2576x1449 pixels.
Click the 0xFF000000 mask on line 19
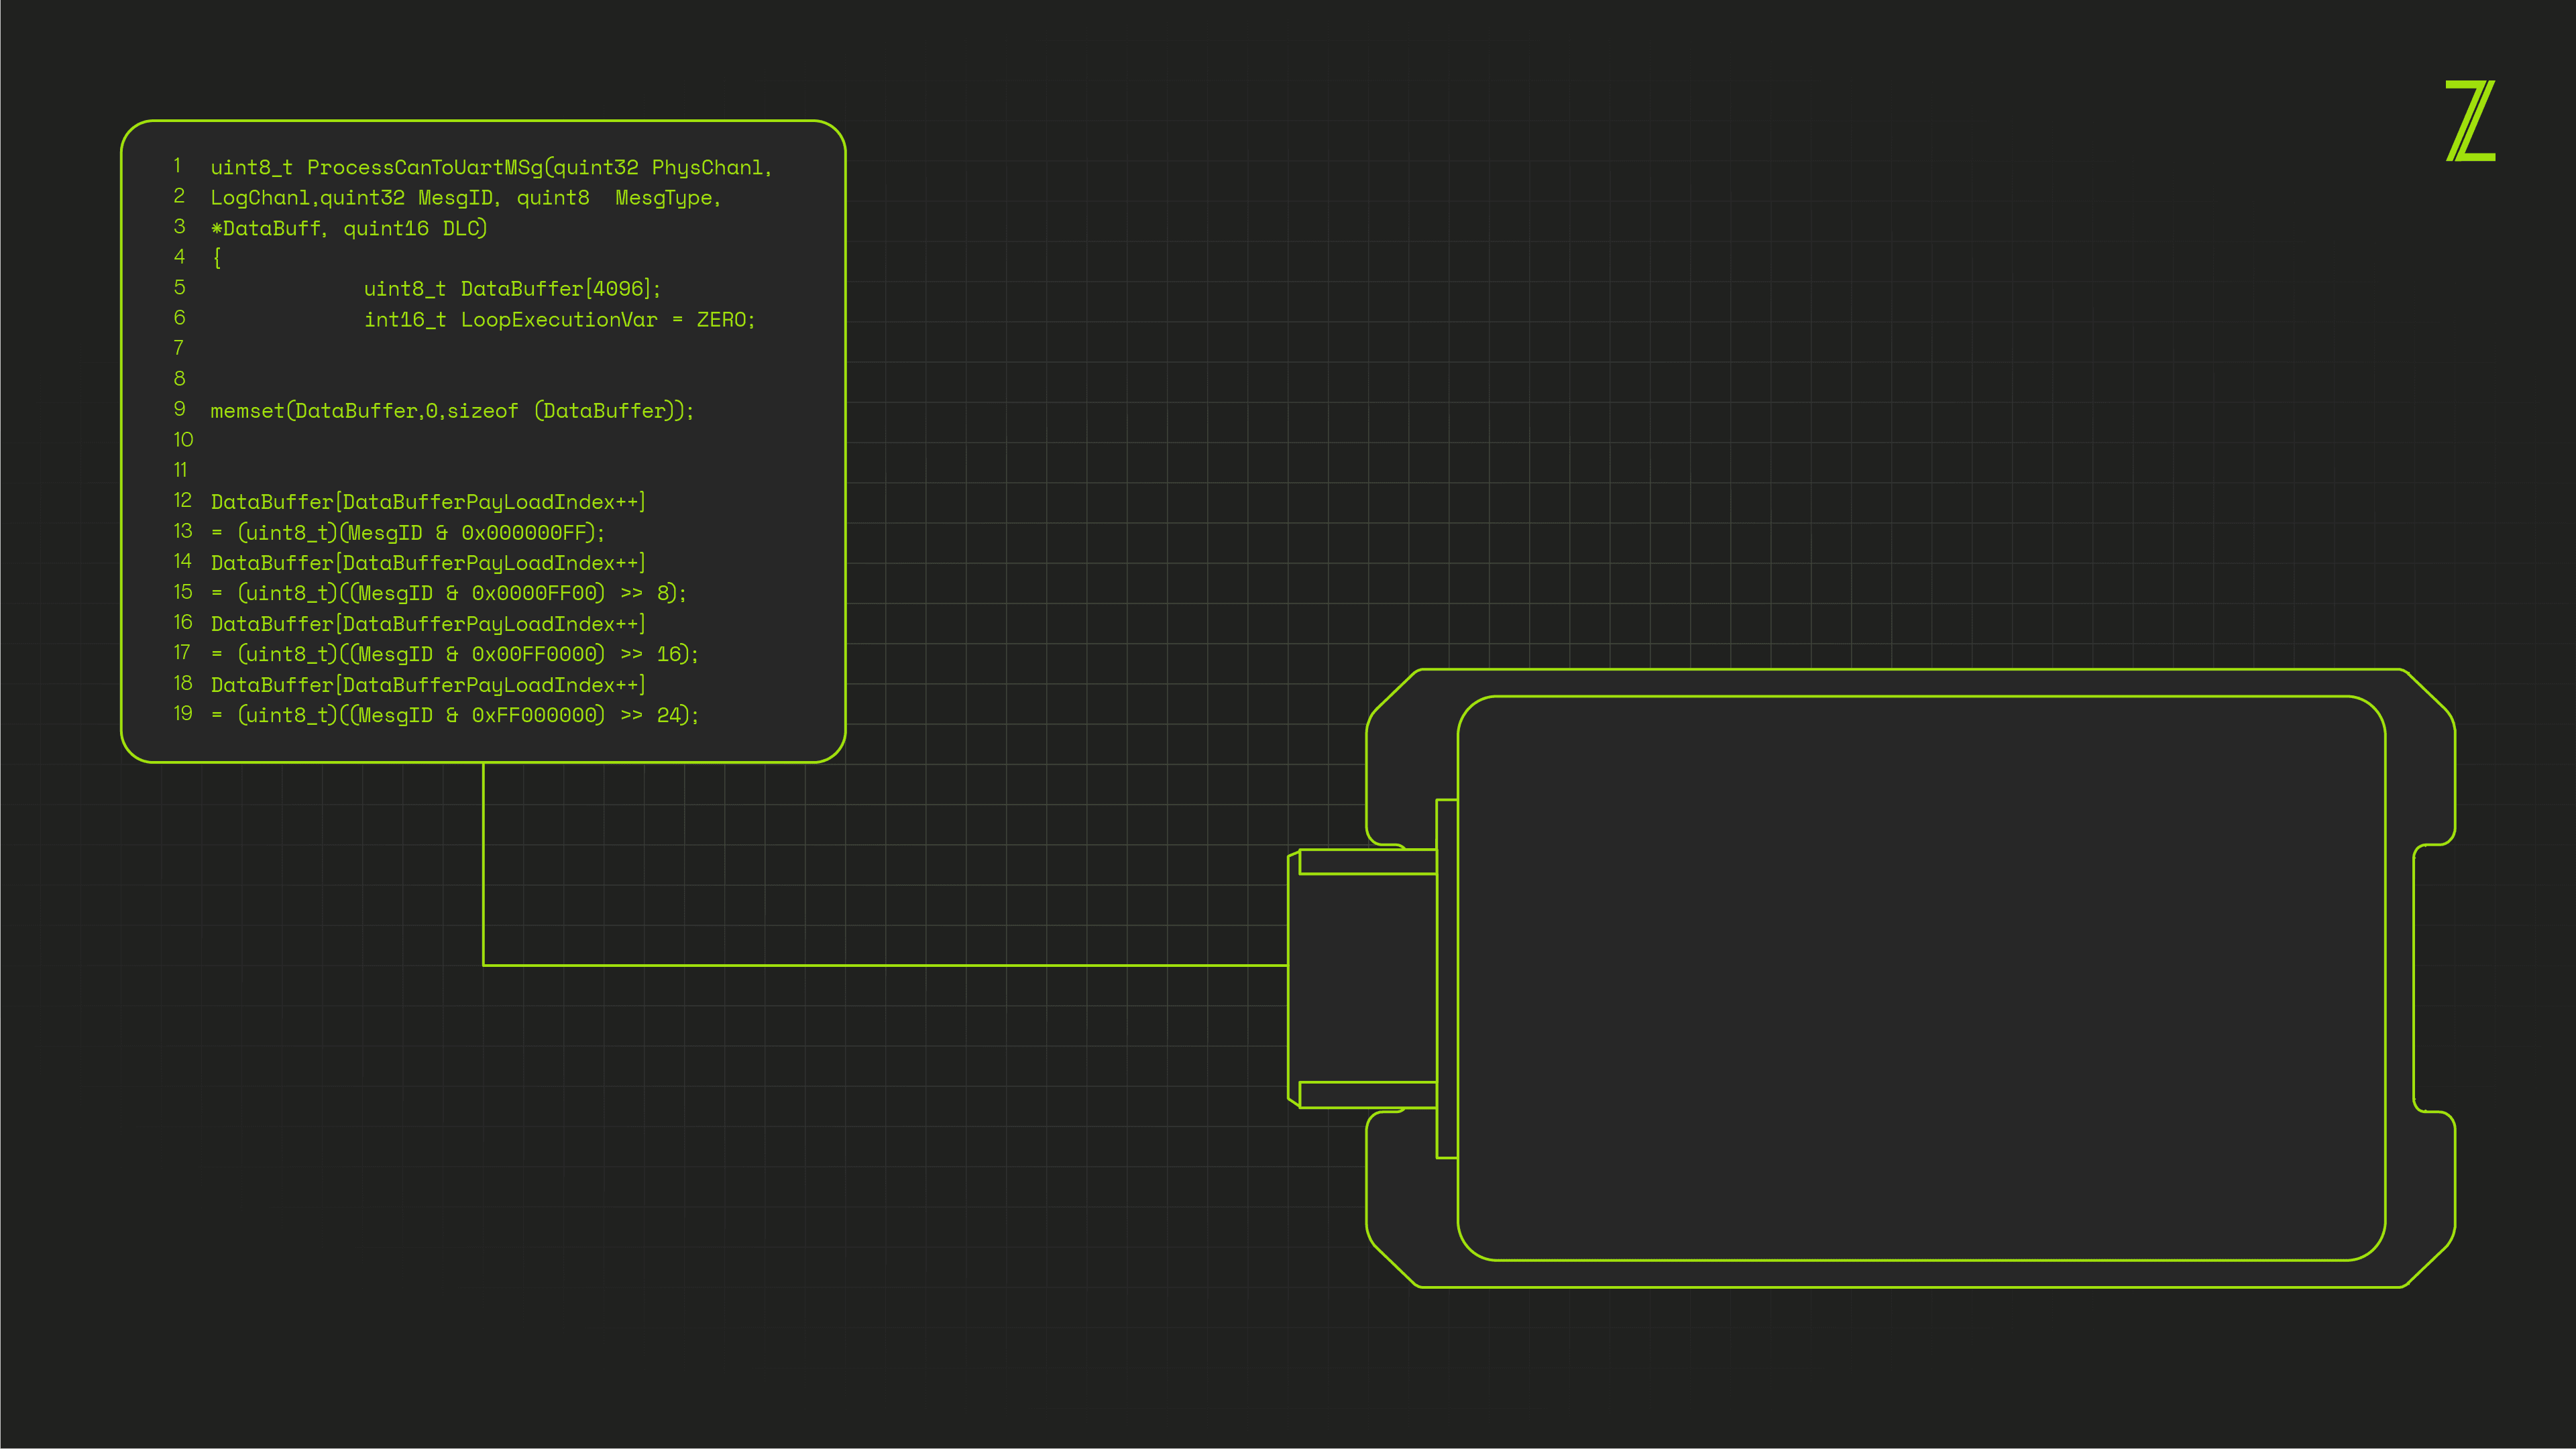(x=534, y=715)
